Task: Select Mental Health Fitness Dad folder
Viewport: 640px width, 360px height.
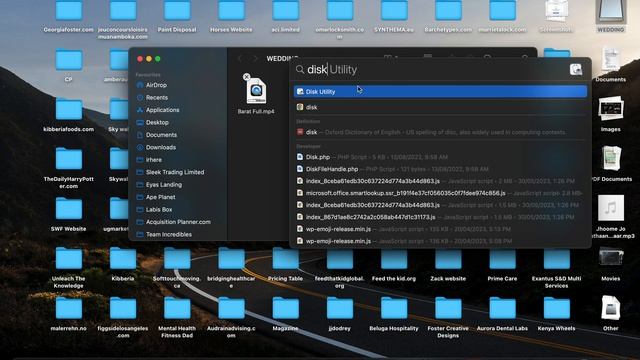Action: [x=177, y=318]
